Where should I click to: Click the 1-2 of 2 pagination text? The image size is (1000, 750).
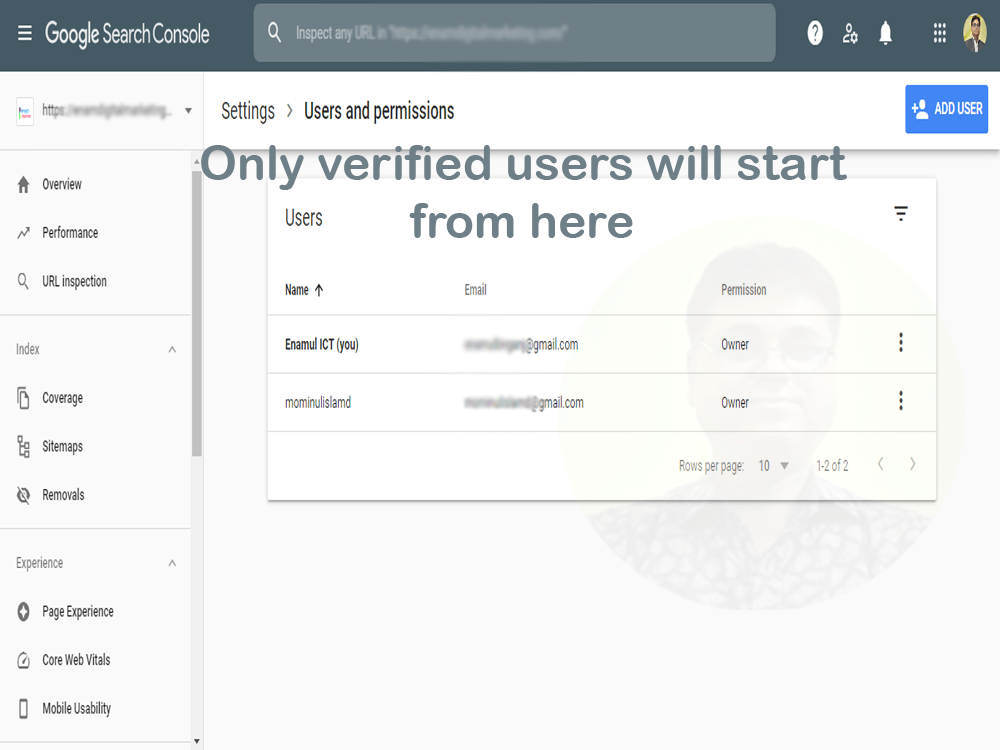pyautogui.click(x=832, y=466)
